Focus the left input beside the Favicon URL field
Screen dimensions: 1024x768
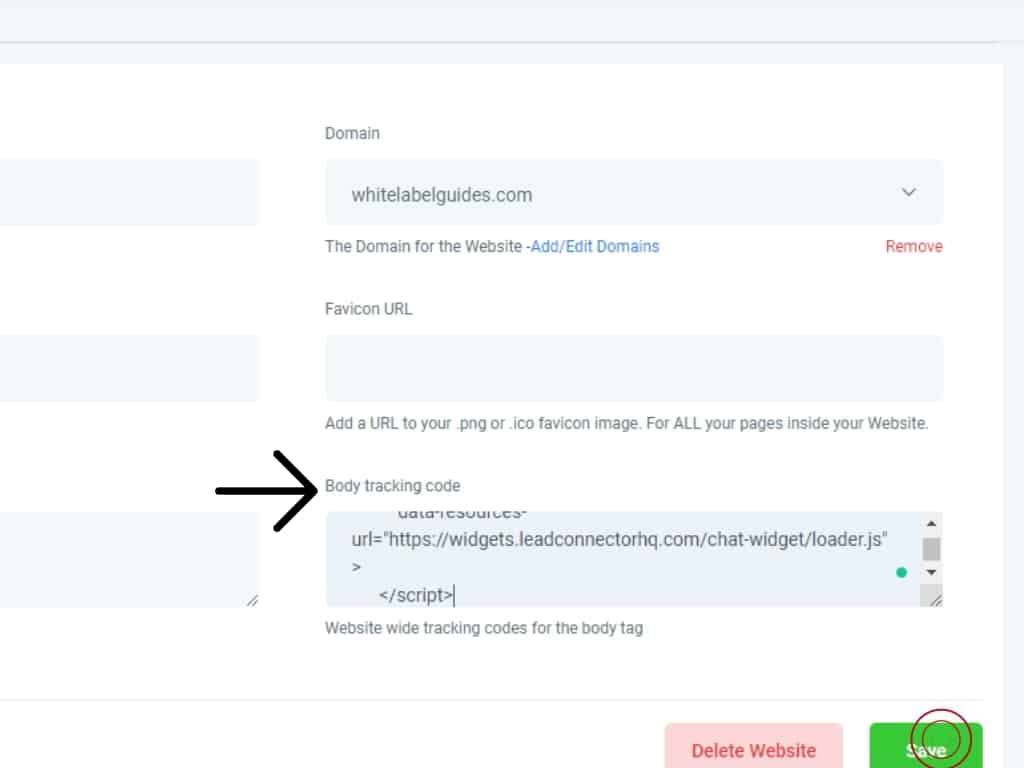coord(128,368)
